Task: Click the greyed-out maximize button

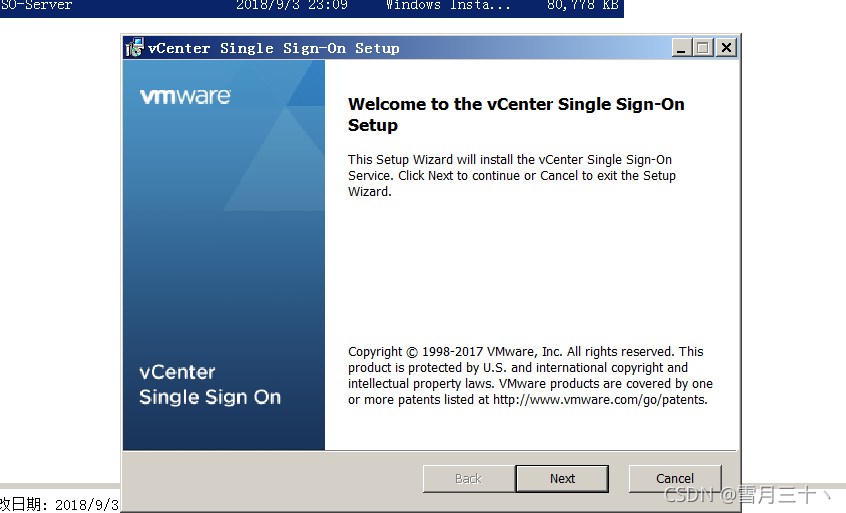Action: (x=703, y=47)
